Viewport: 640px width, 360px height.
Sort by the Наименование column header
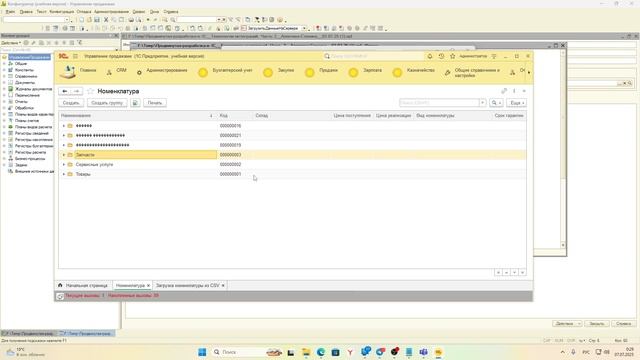[x=137, y=116]
